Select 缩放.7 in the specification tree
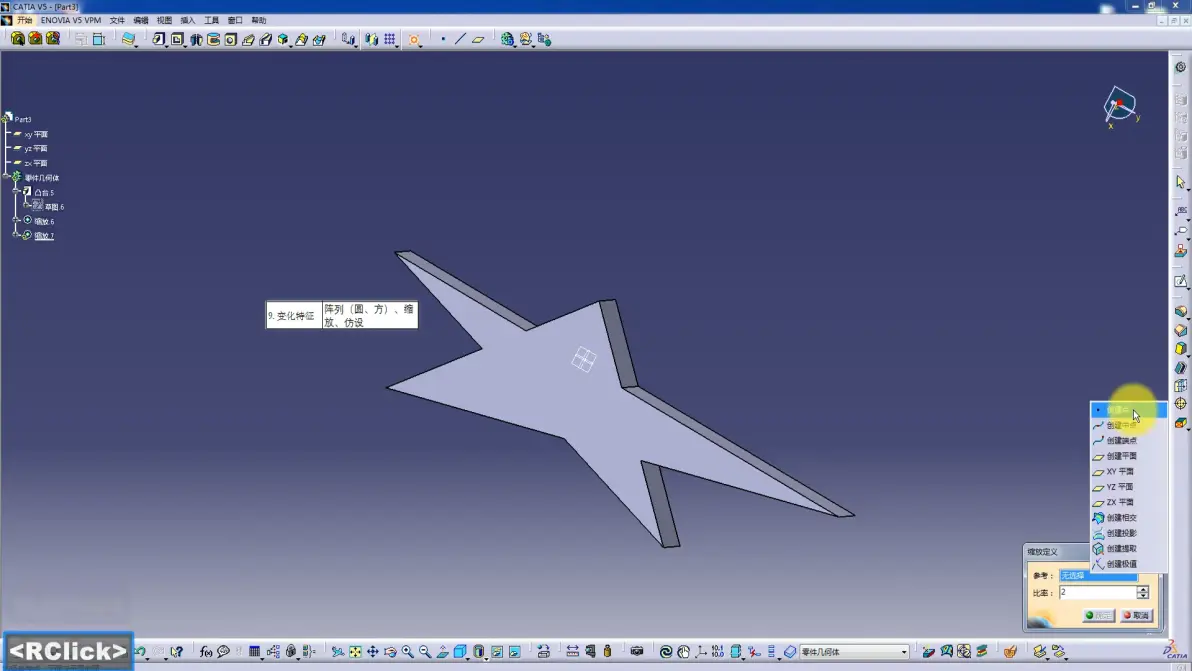Screen dimensions: 1192x671 point(44,236)
